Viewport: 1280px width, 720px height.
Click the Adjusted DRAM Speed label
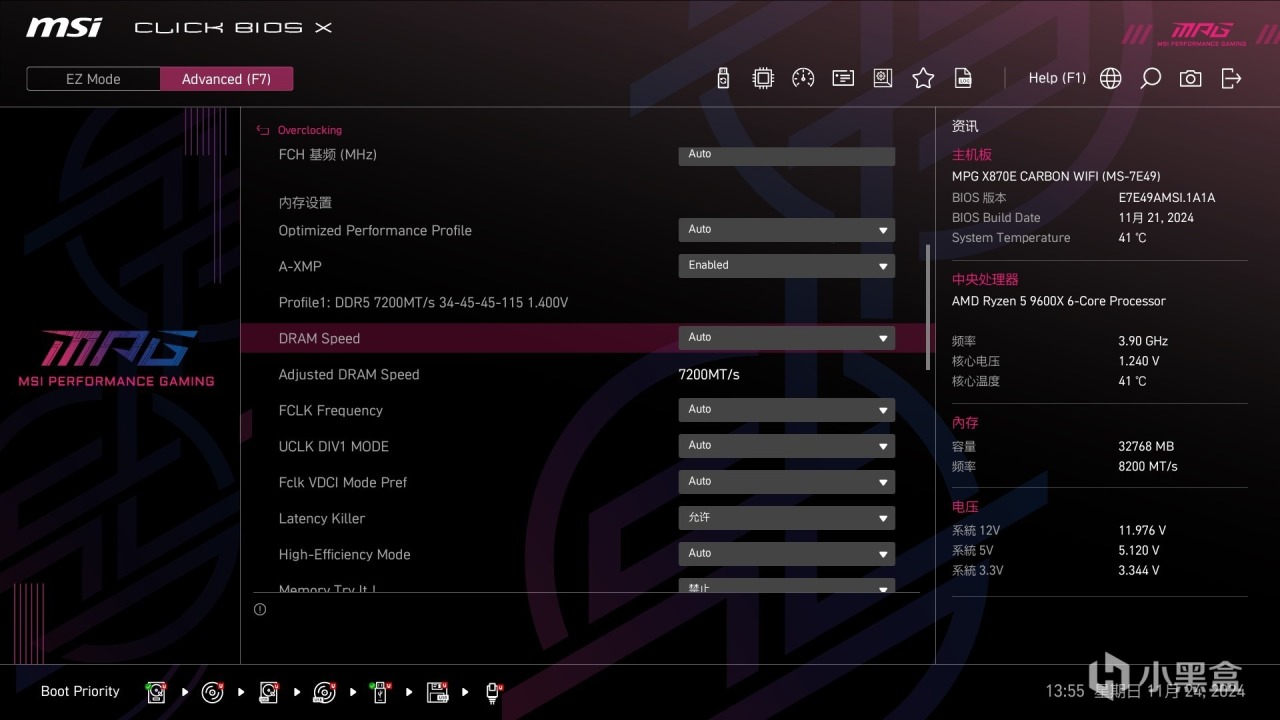[x=349, y=374]
